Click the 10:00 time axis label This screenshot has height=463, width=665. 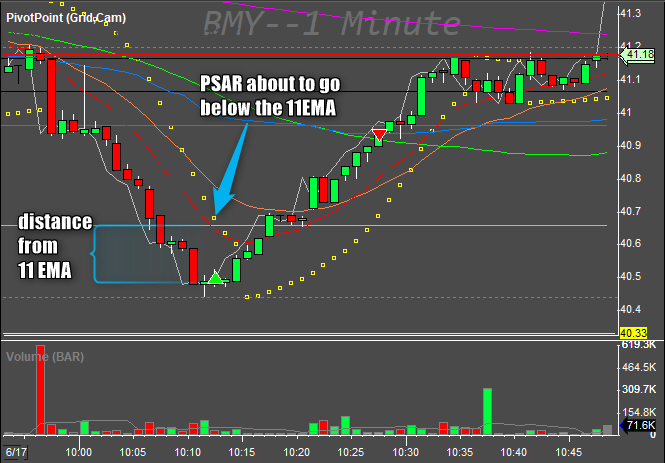tap(79, 452)
